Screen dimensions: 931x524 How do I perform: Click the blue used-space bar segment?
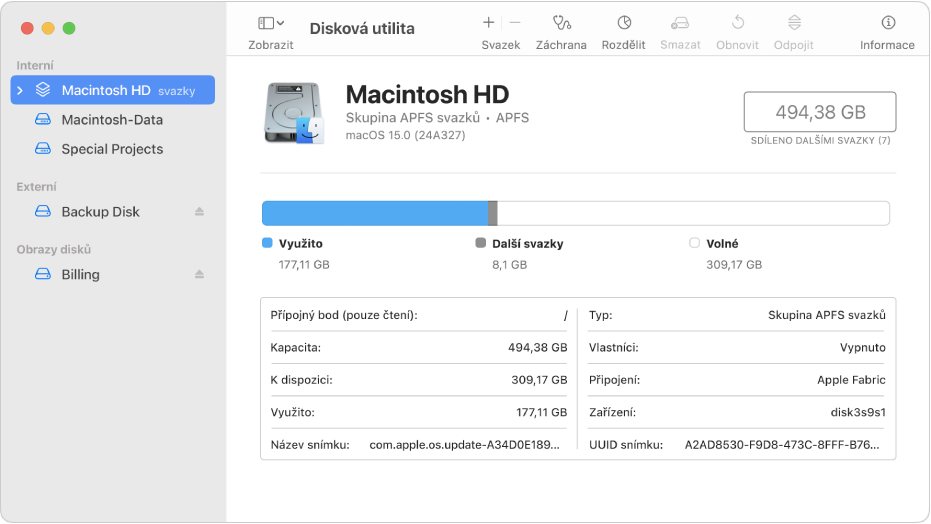click(x=374, y=213)
